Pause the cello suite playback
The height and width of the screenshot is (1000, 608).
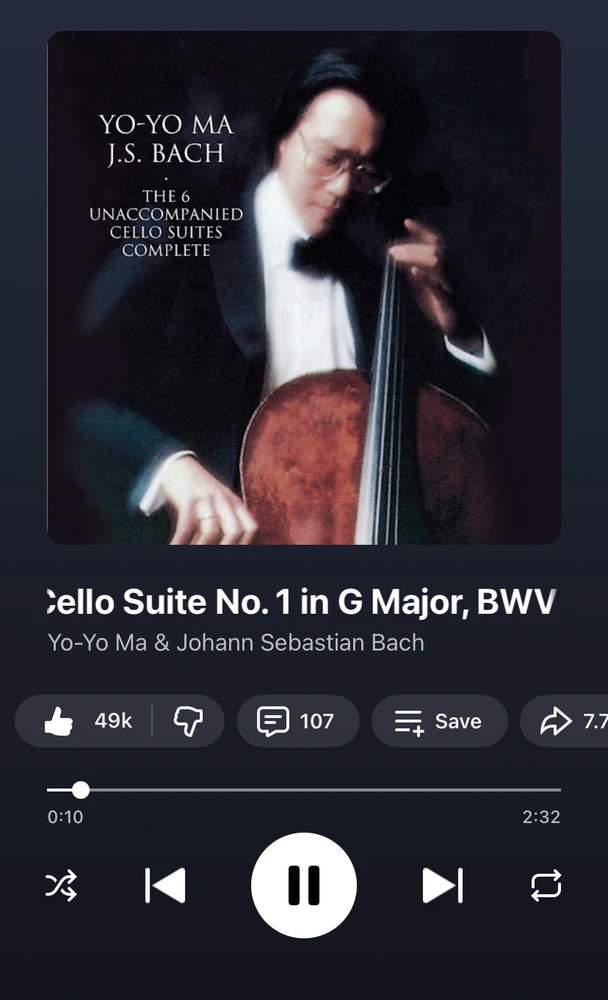click(304, 885)
